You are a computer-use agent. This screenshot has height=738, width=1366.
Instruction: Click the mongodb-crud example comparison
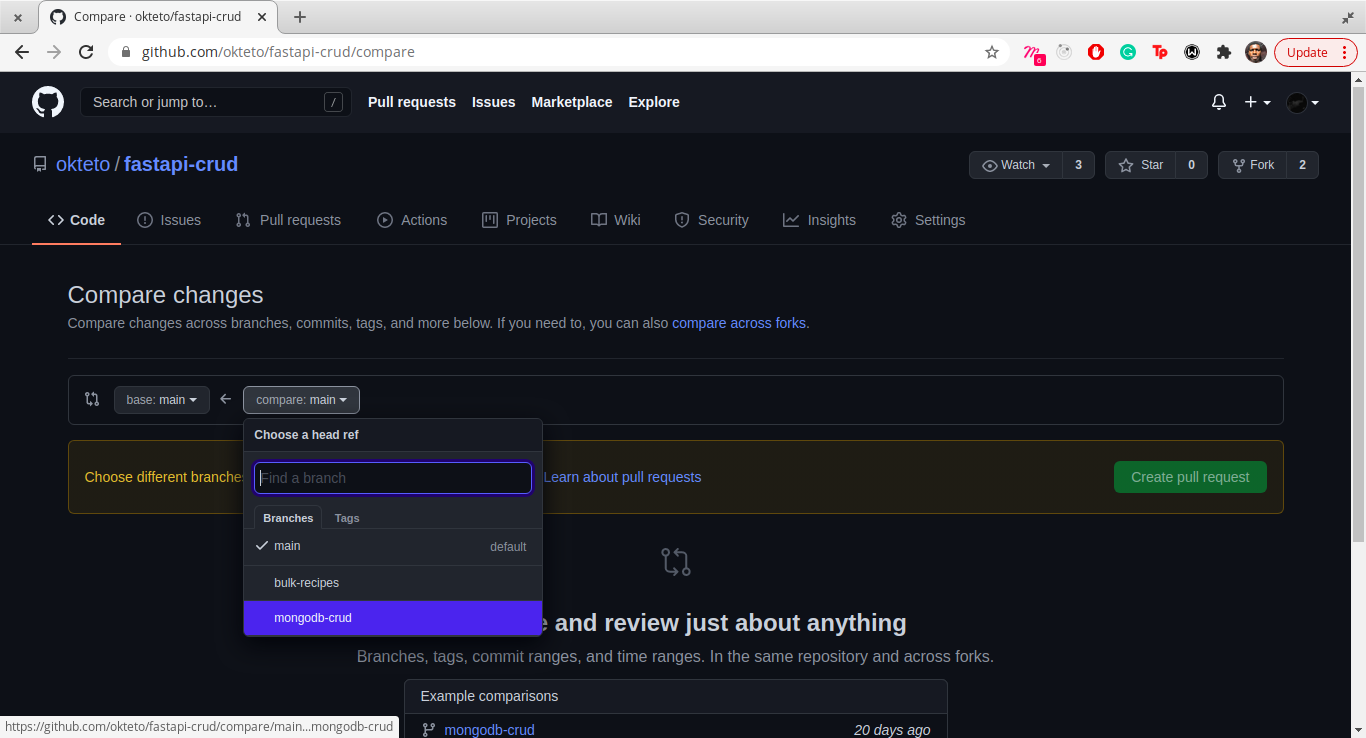489,730
